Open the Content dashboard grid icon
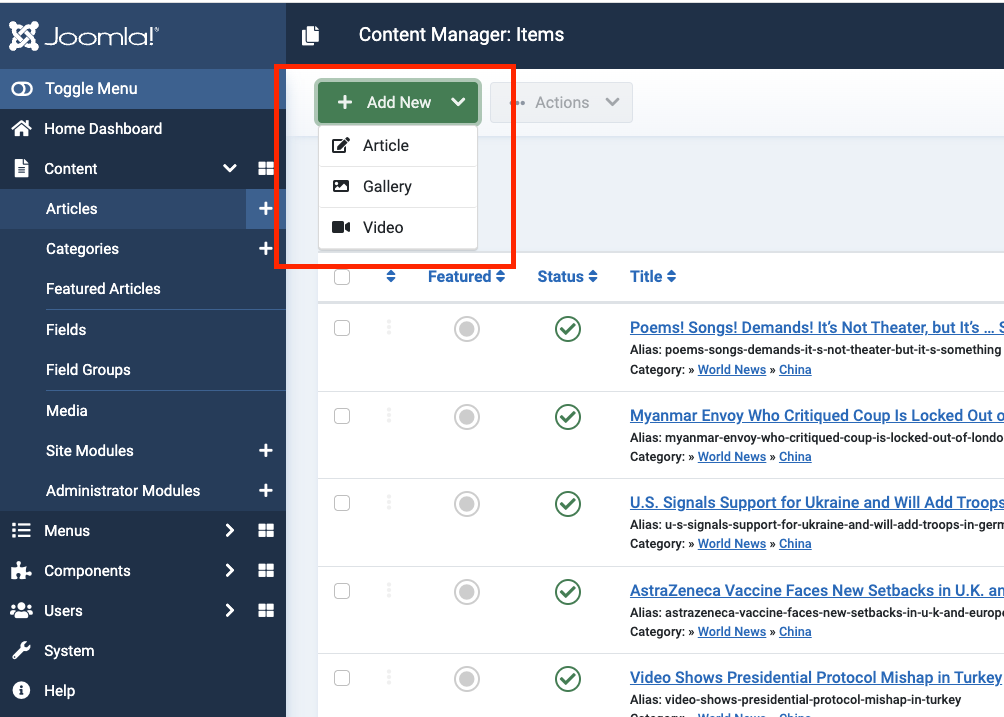This screenshot has width=1004, height=717. 266,169
